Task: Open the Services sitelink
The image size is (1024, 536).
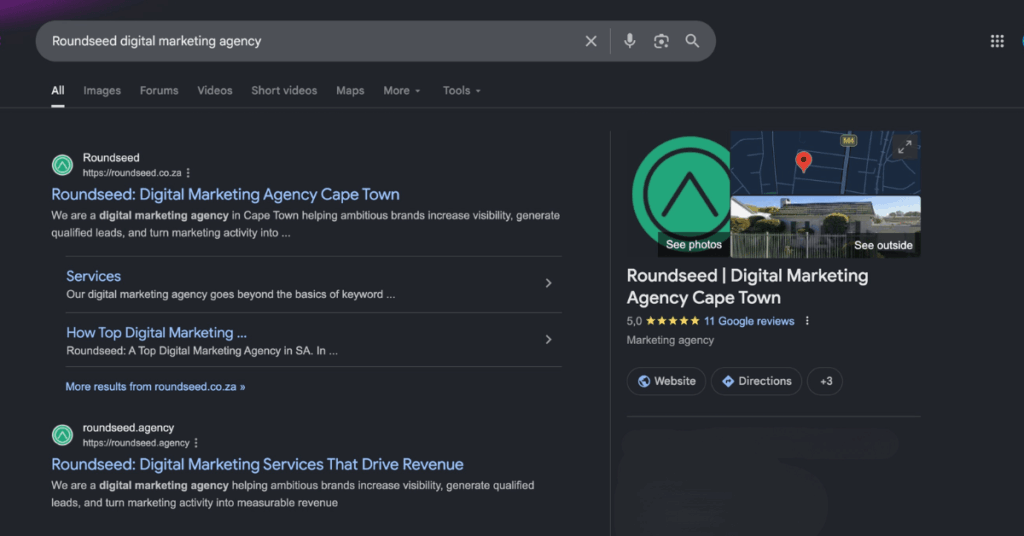Action: pyautogui.click(x=93, y=276)
